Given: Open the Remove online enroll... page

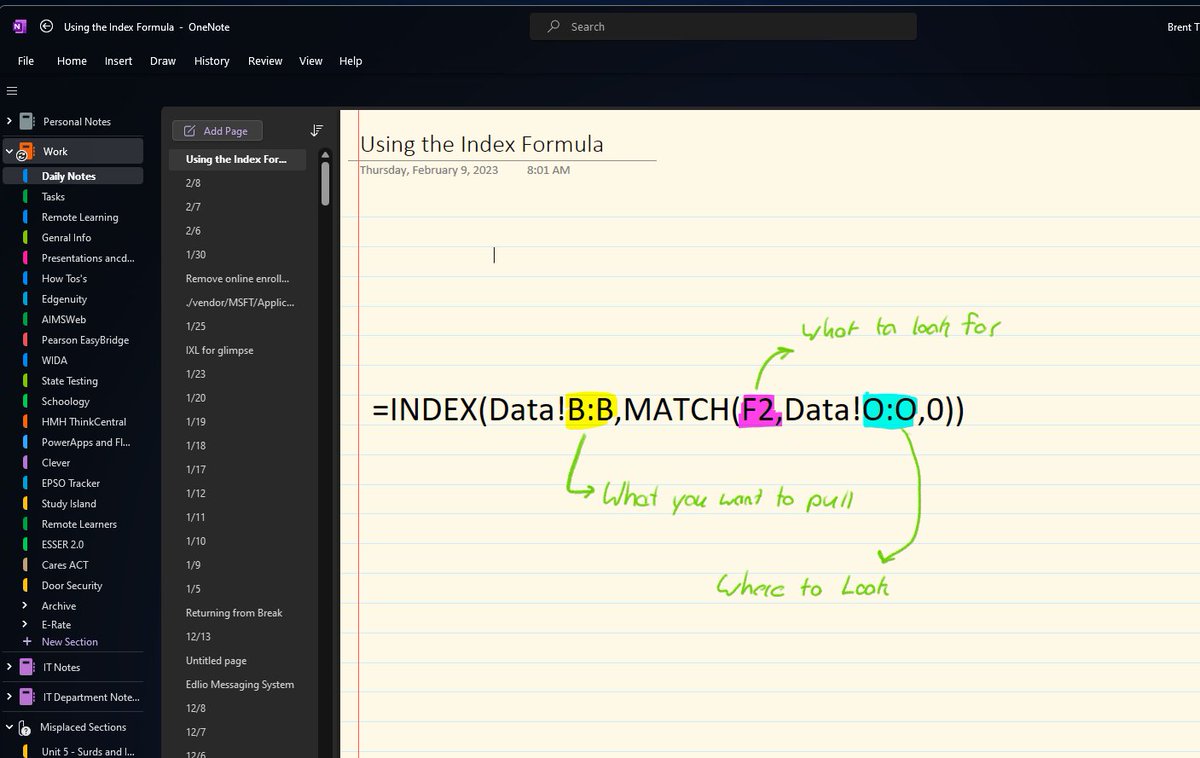Looking at the screenshot, I should pos(238,279).
